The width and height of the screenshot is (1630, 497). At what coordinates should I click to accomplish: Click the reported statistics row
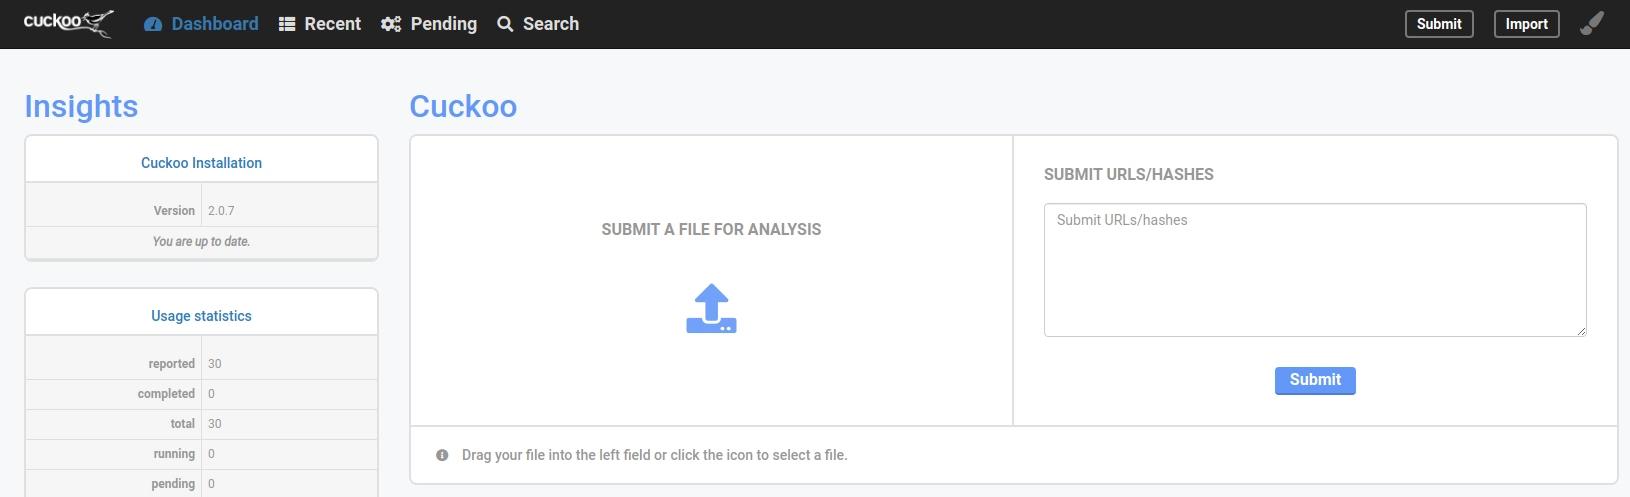pos(201,364)
